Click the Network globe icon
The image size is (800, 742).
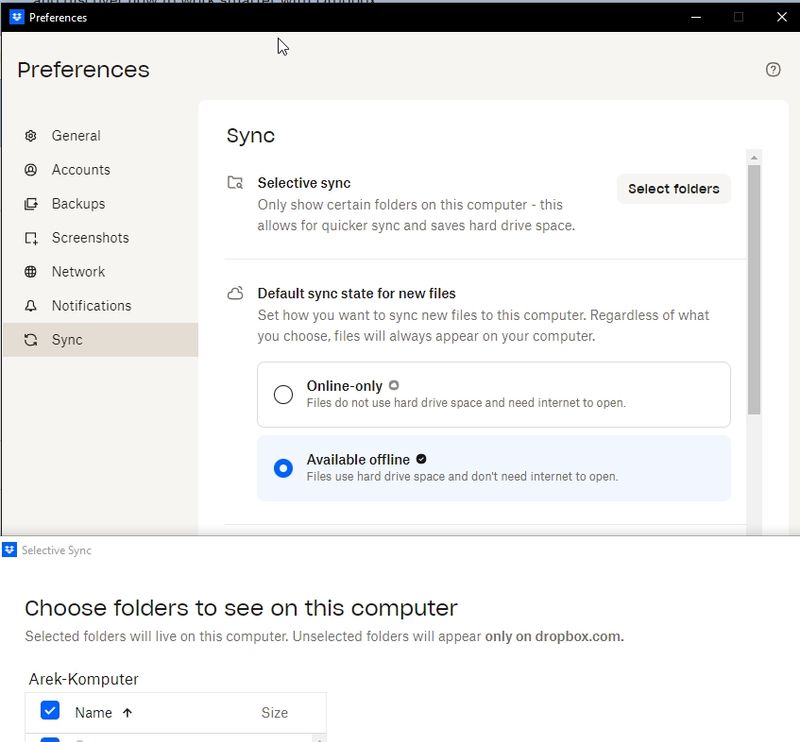pyautogui.click(x=31, y=272)
